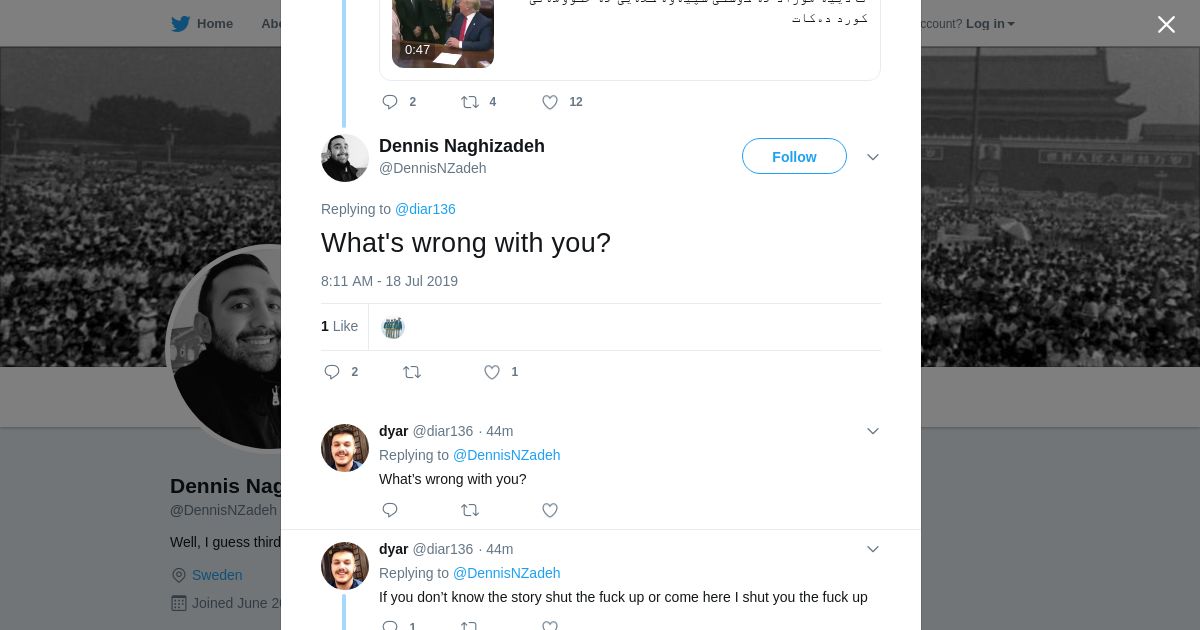Screen dimensions: 1200x630
Task: Follow Dennis Naghizadeh
Action: 794,157
